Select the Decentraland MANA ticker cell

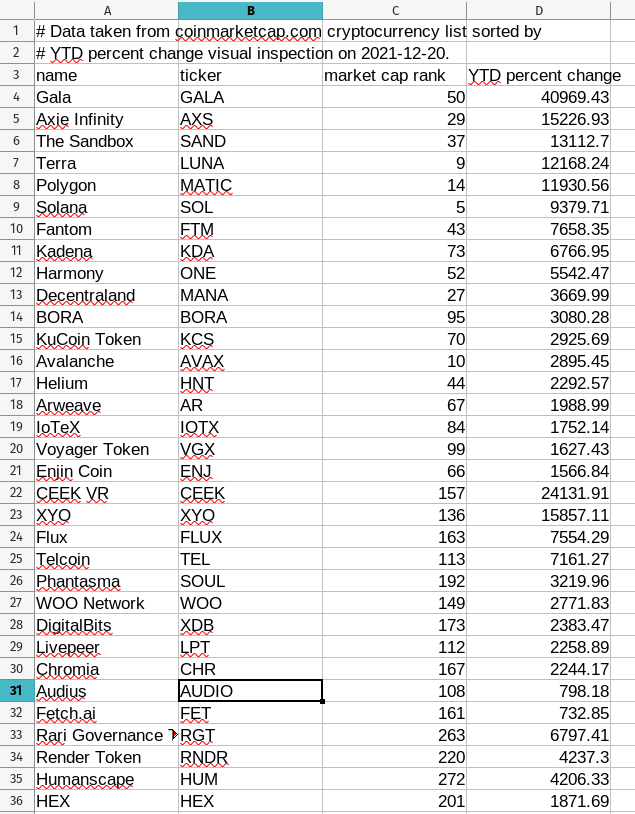tap(250, 295)
